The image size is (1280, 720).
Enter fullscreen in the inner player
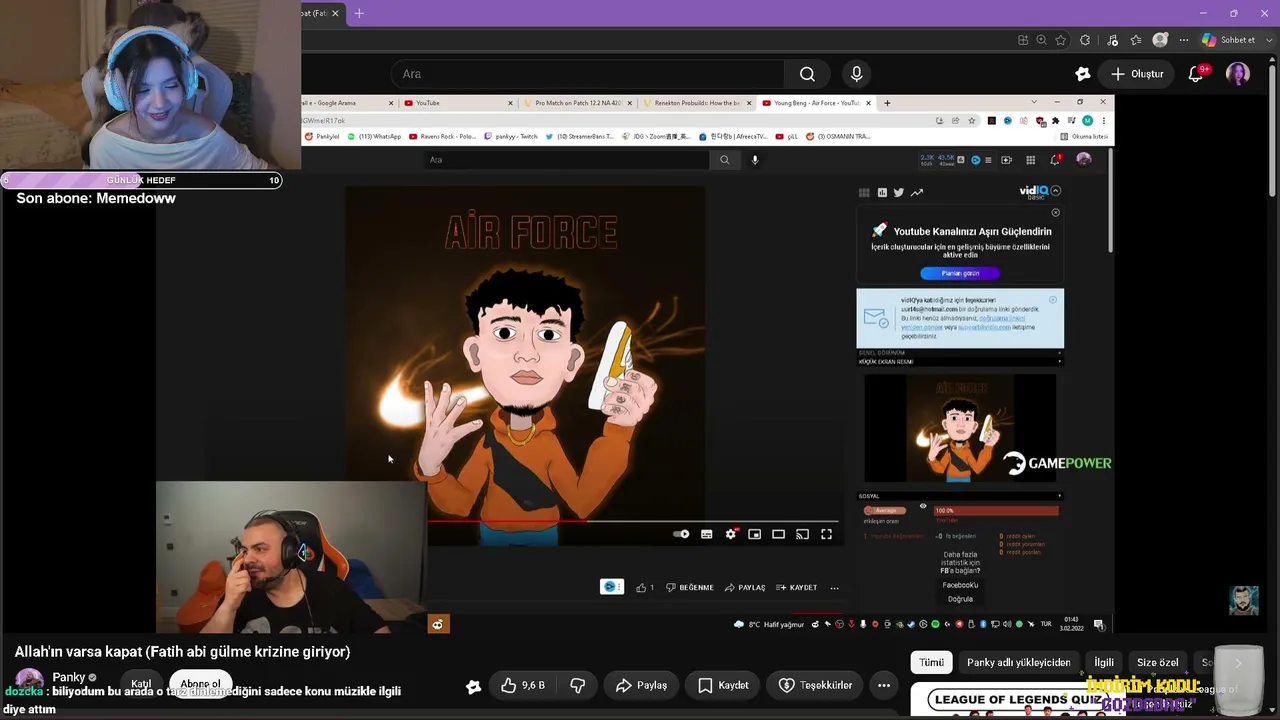[826, 534]
